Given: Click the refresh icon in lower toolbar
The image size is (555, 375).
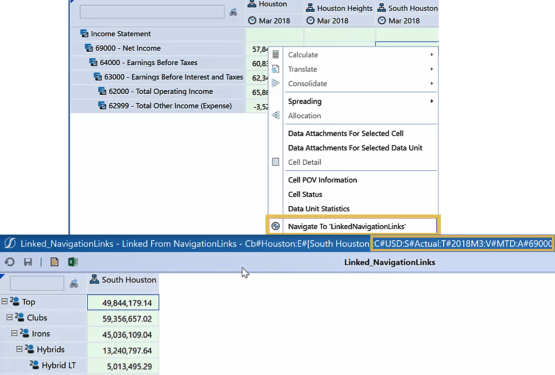Looking at the screenshot, I should pos(10,262).
